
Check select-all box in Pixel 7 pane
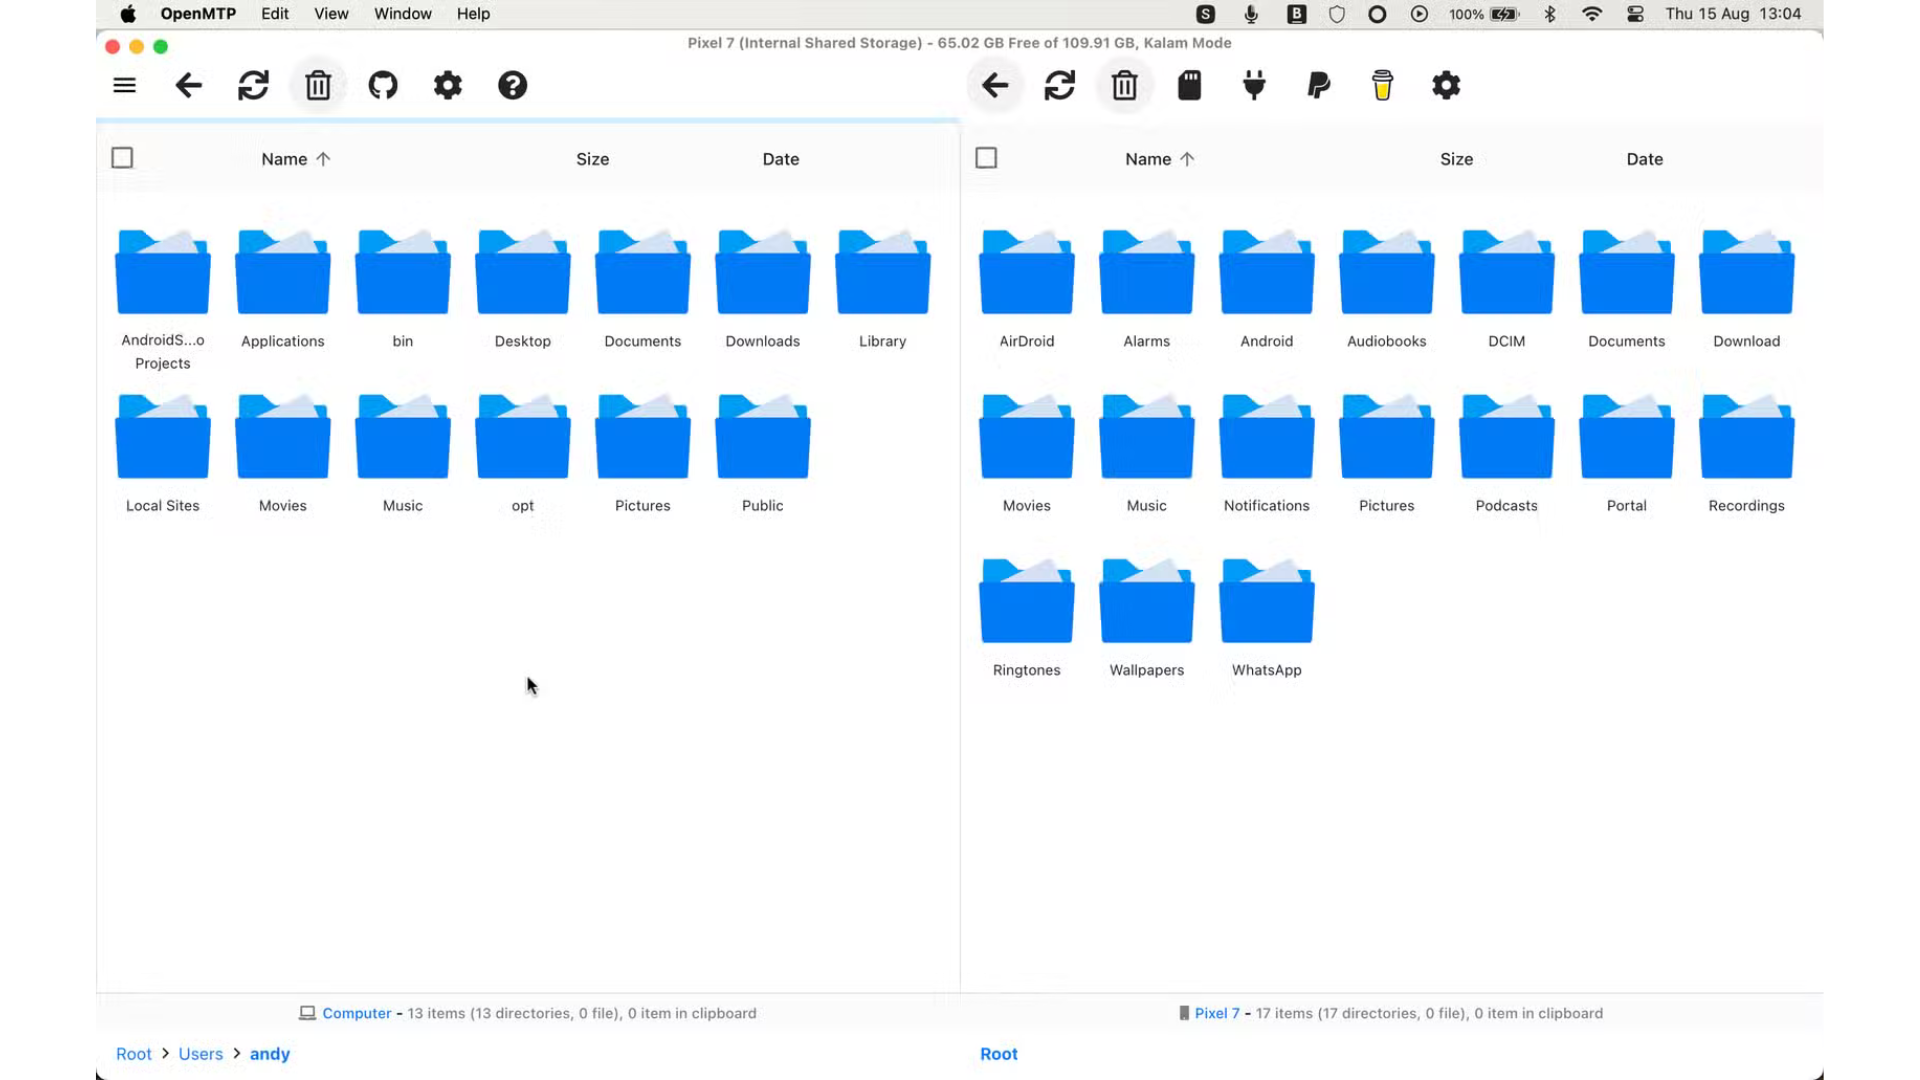click(986, 158)
